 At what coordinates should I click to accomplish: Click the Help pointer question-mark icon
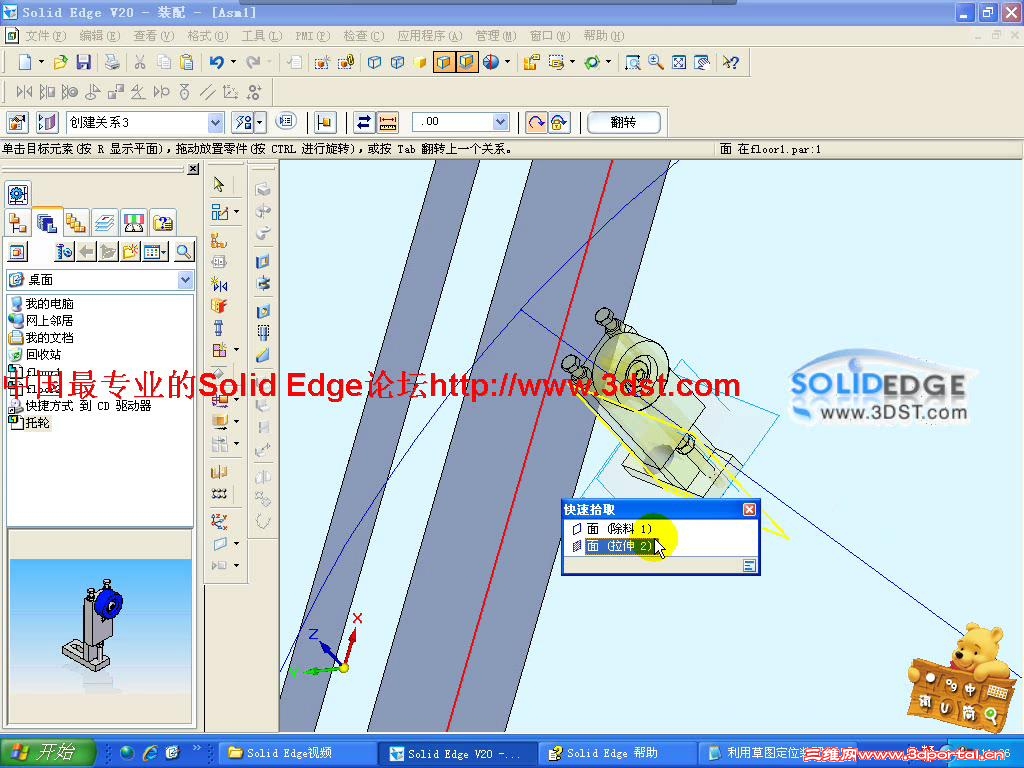click(731, 62)
